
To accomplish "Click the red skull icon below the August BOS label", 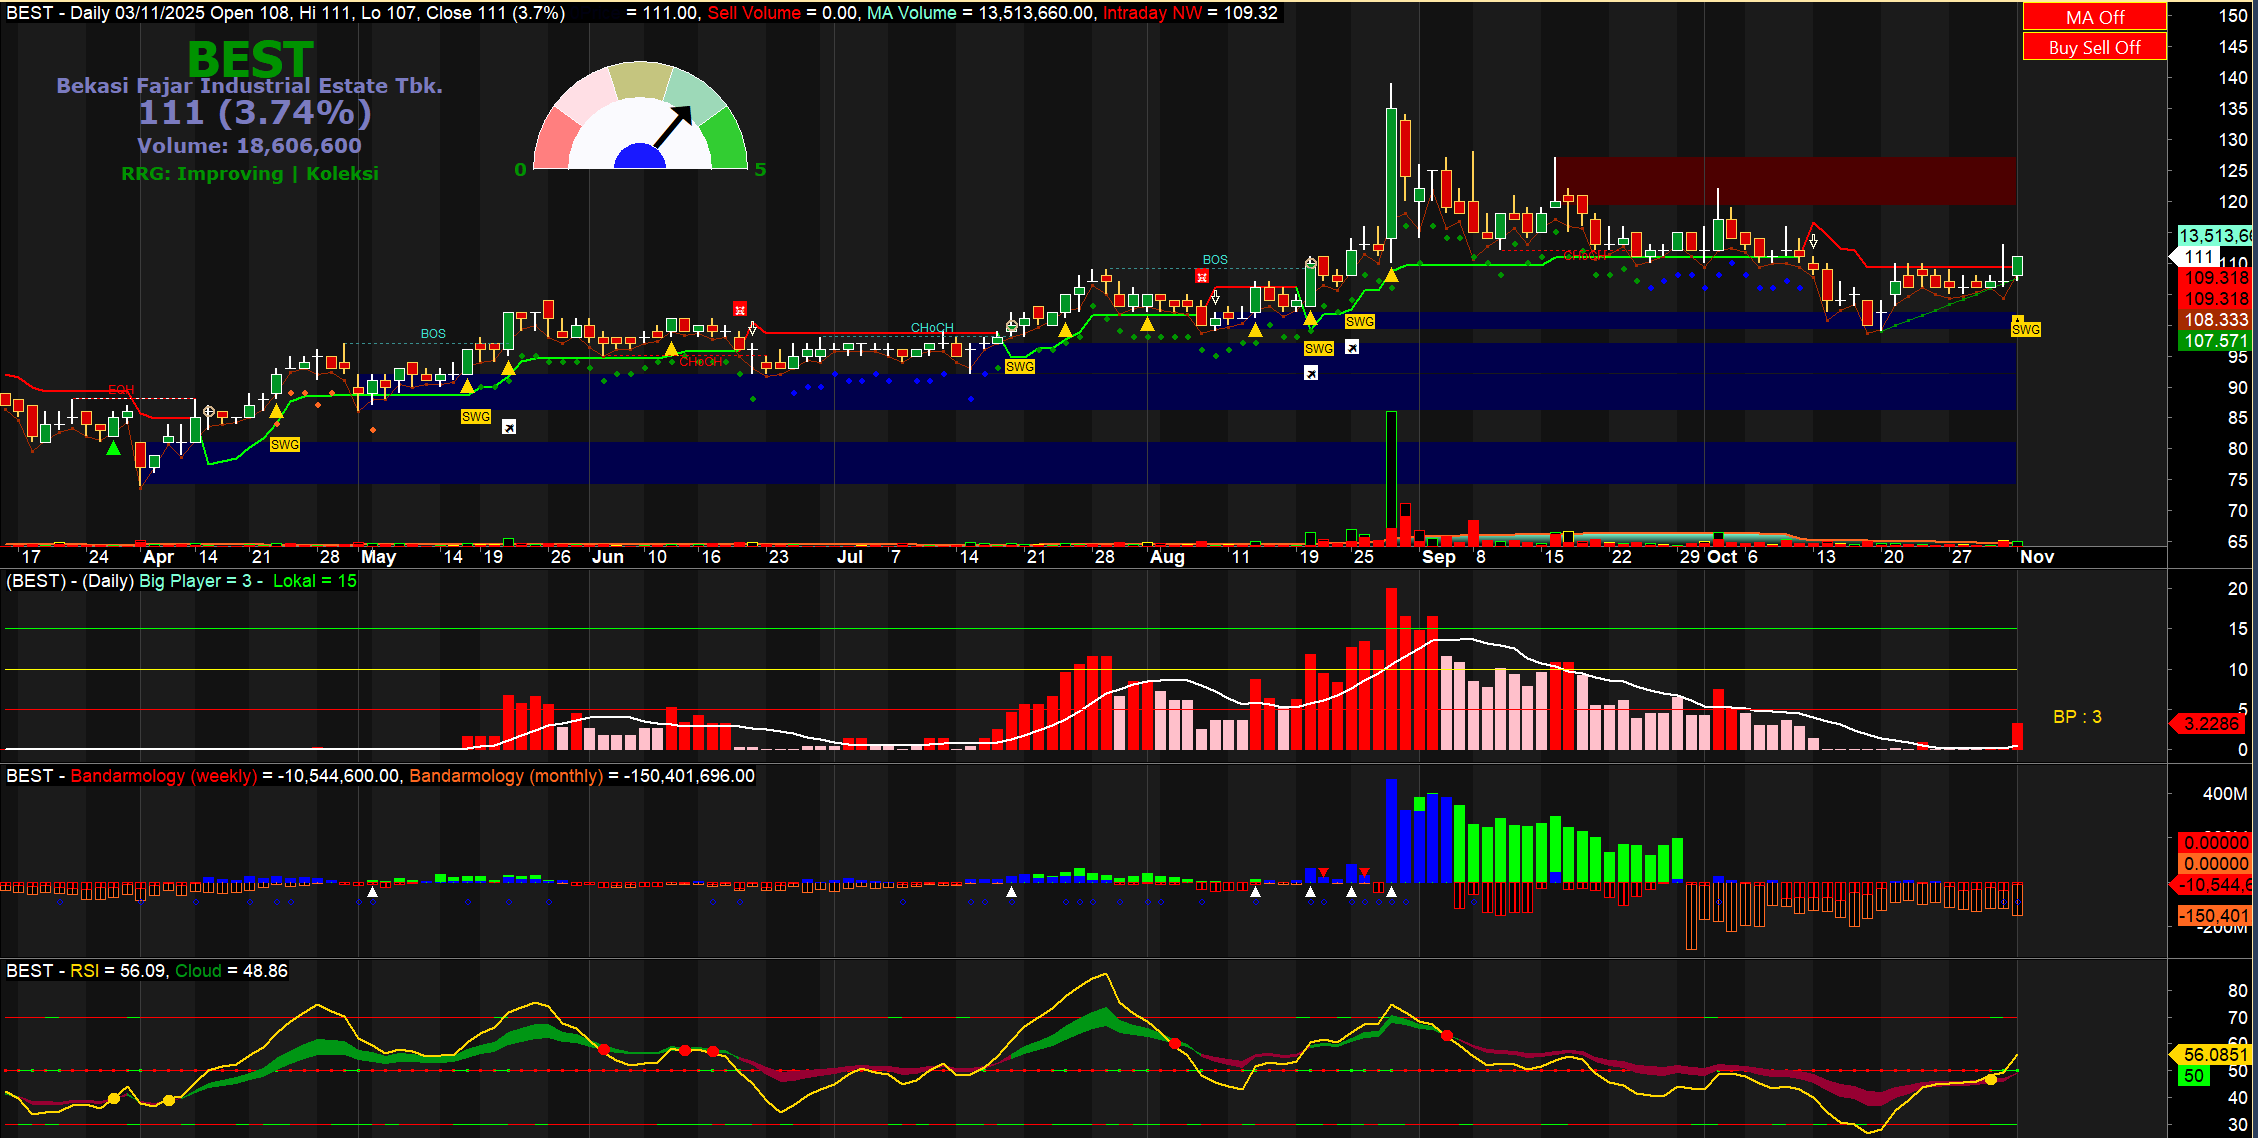I will [1202, 277].
